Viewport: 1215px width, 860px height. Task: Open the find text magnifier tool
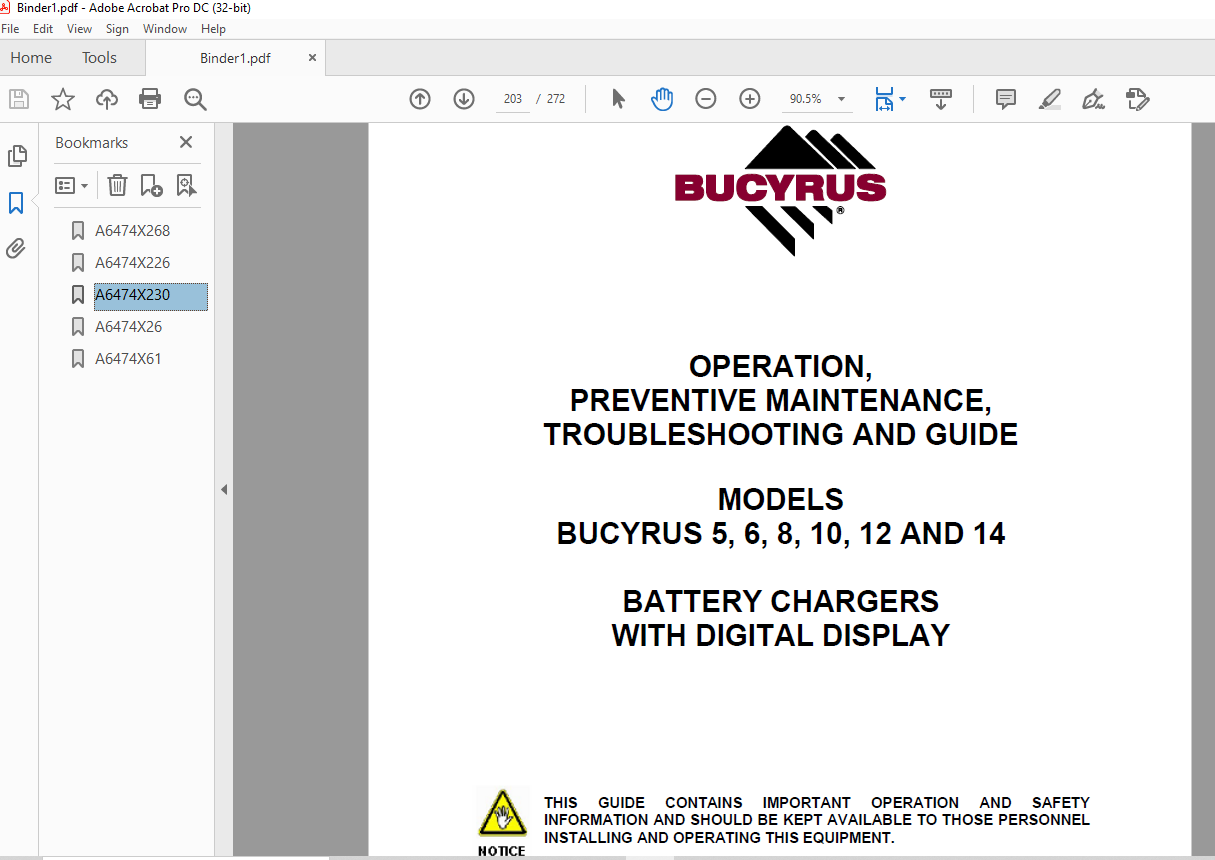pos(195,99)
